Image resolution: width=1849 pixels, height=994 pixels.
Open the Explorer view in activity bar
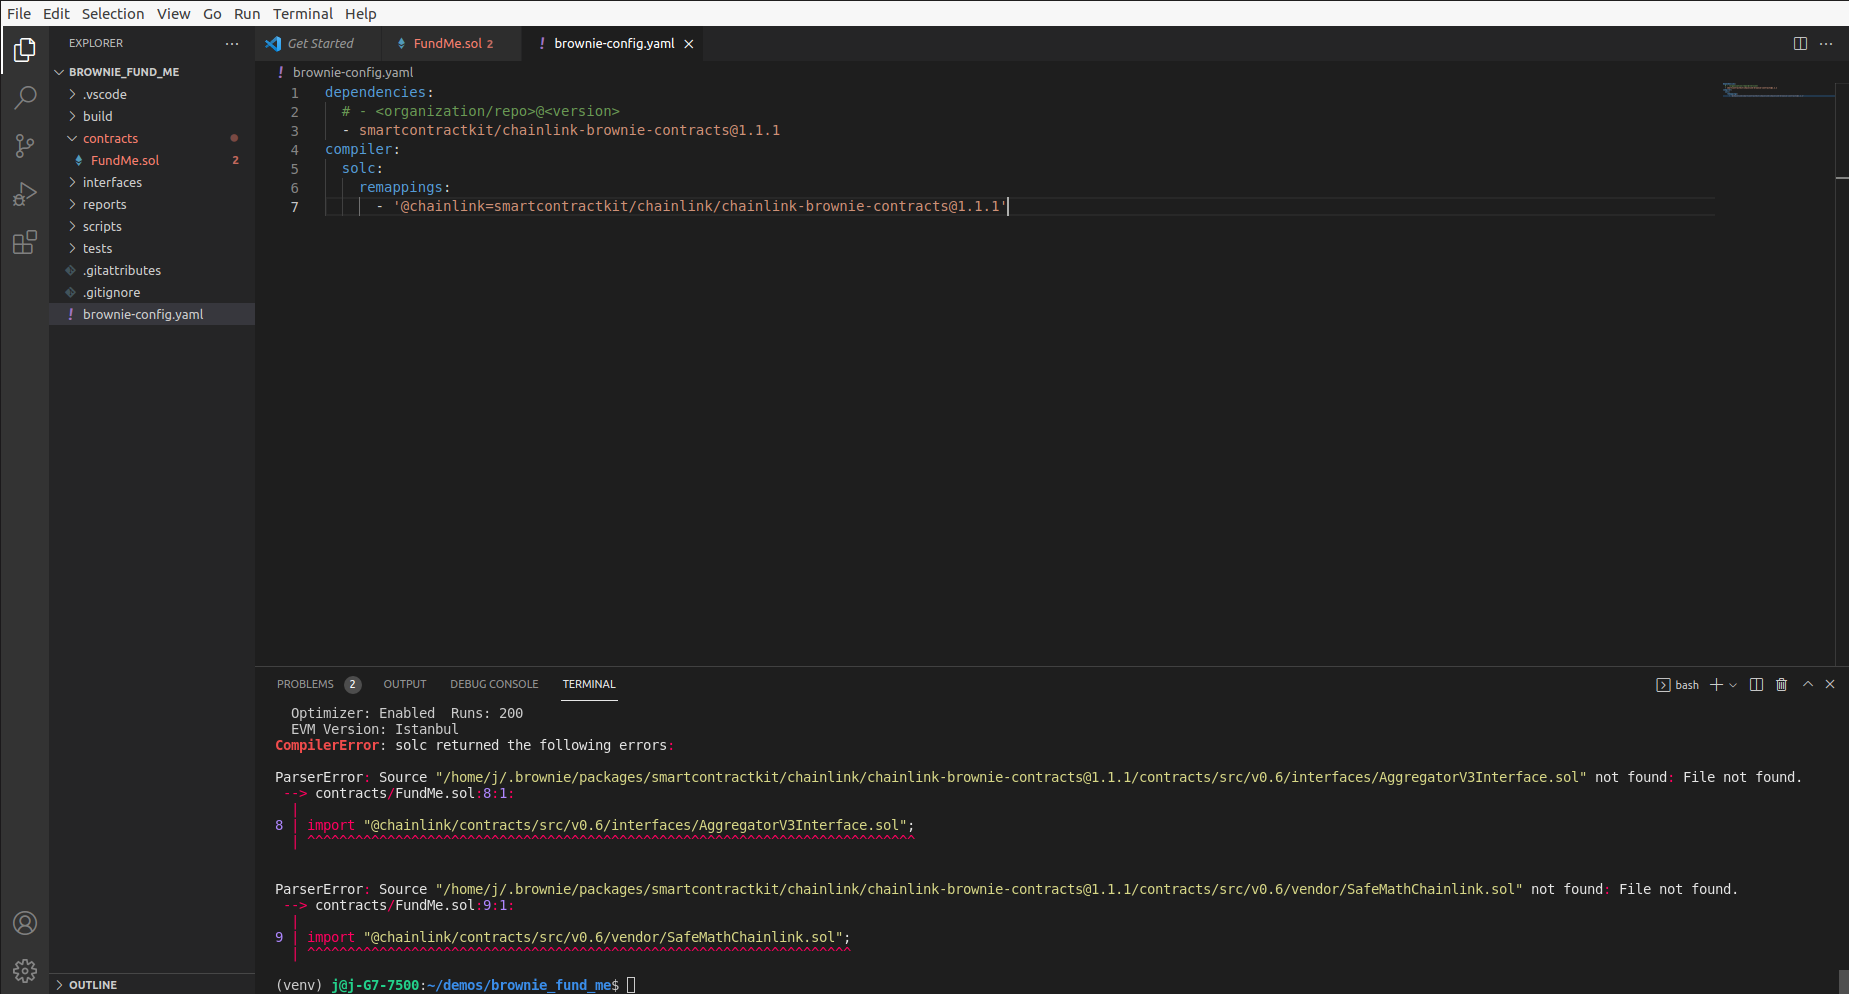(x=25, y=49)
